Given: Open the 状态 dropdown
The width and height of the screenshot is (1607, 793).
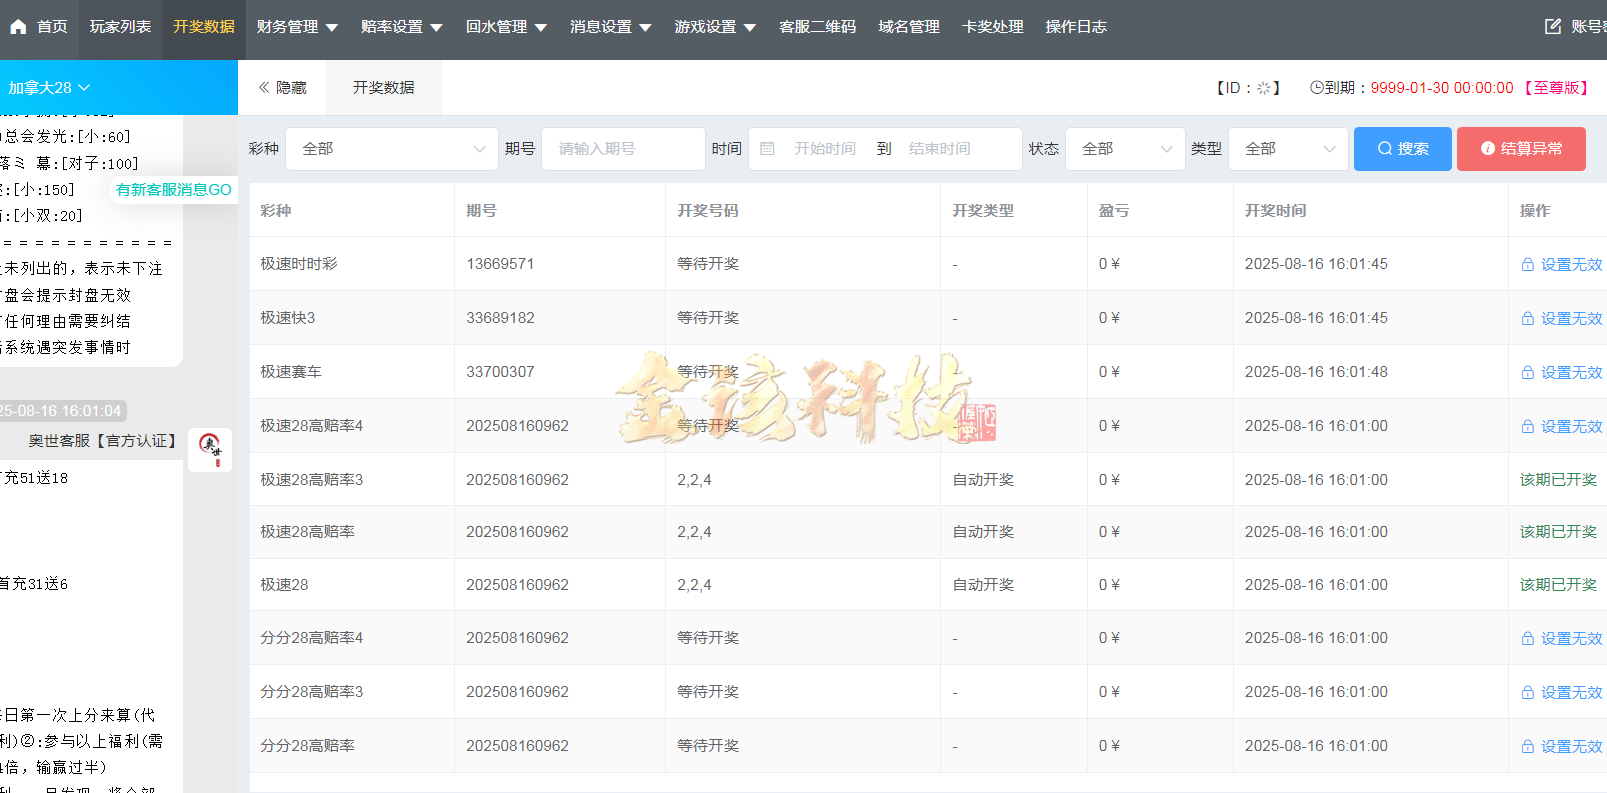Looking at the screenshot, I should (1125, 148).
